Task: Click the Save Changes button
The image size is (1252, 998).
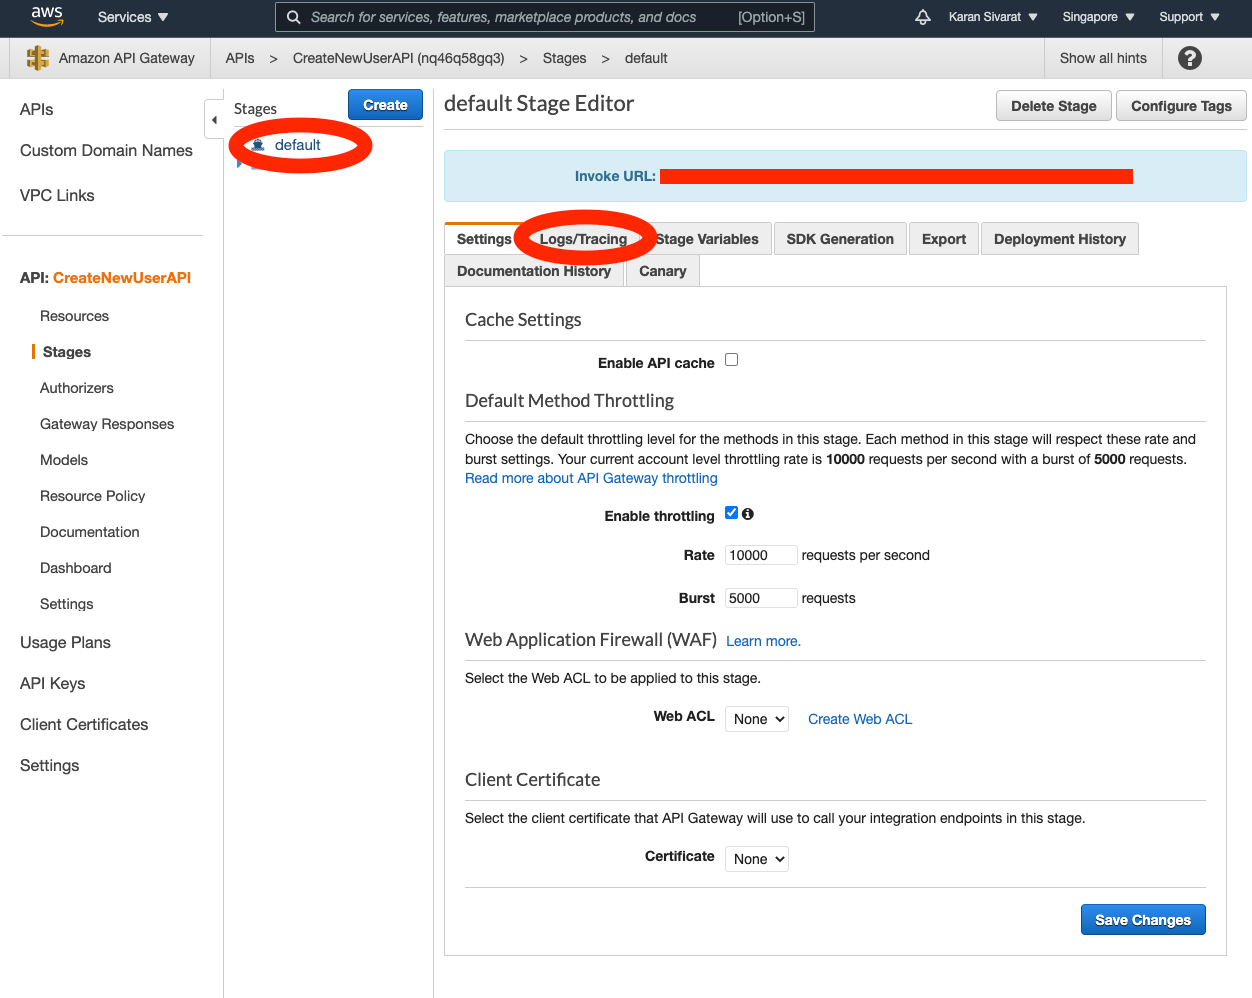Action: 1143,920
